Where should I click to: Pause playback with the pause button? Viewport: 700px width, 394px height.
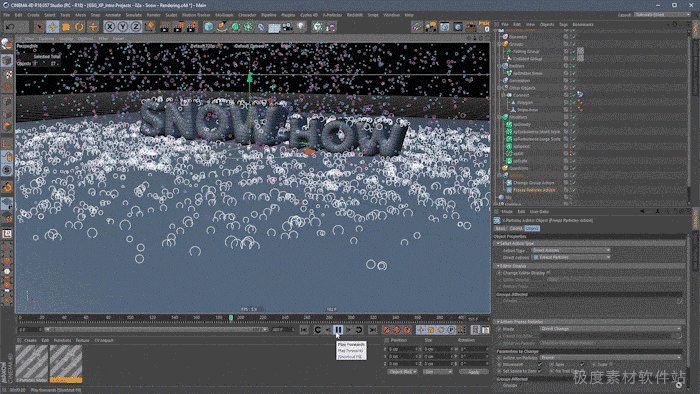(338, 330)
